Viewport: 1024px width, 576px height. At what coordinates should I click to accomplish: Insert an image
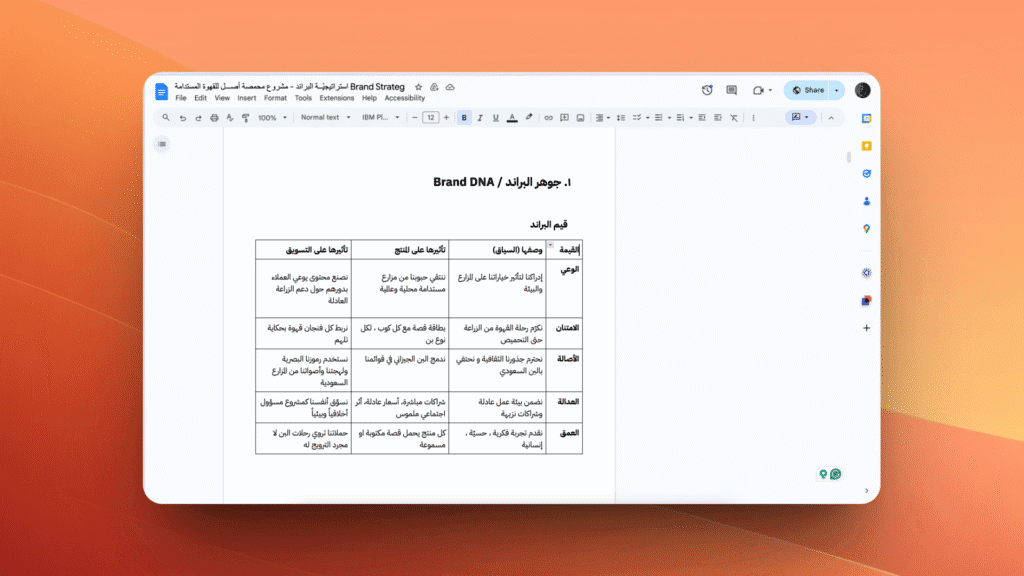point(580,118)
